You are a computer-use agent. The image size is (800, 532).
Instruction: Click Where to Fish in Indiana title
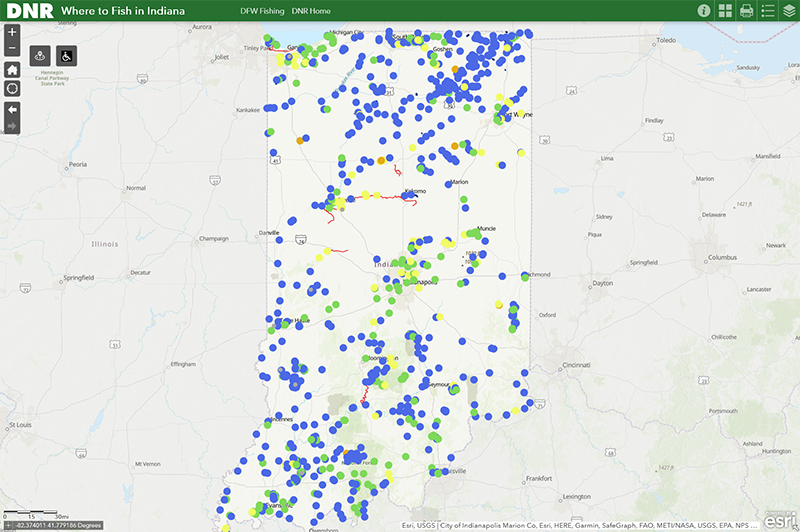pyautogui.click(x=123, y=11)
